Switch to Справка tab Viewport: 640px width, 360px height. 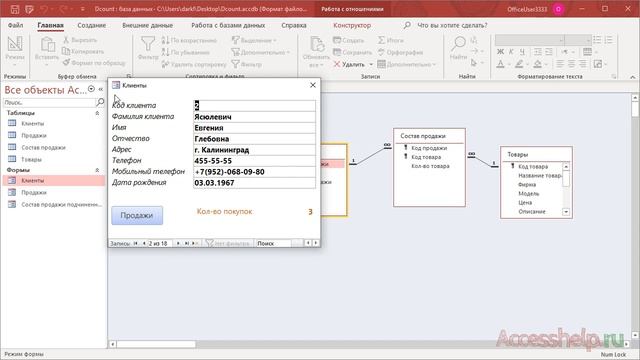pyautogui.click(x=293, y=25)
